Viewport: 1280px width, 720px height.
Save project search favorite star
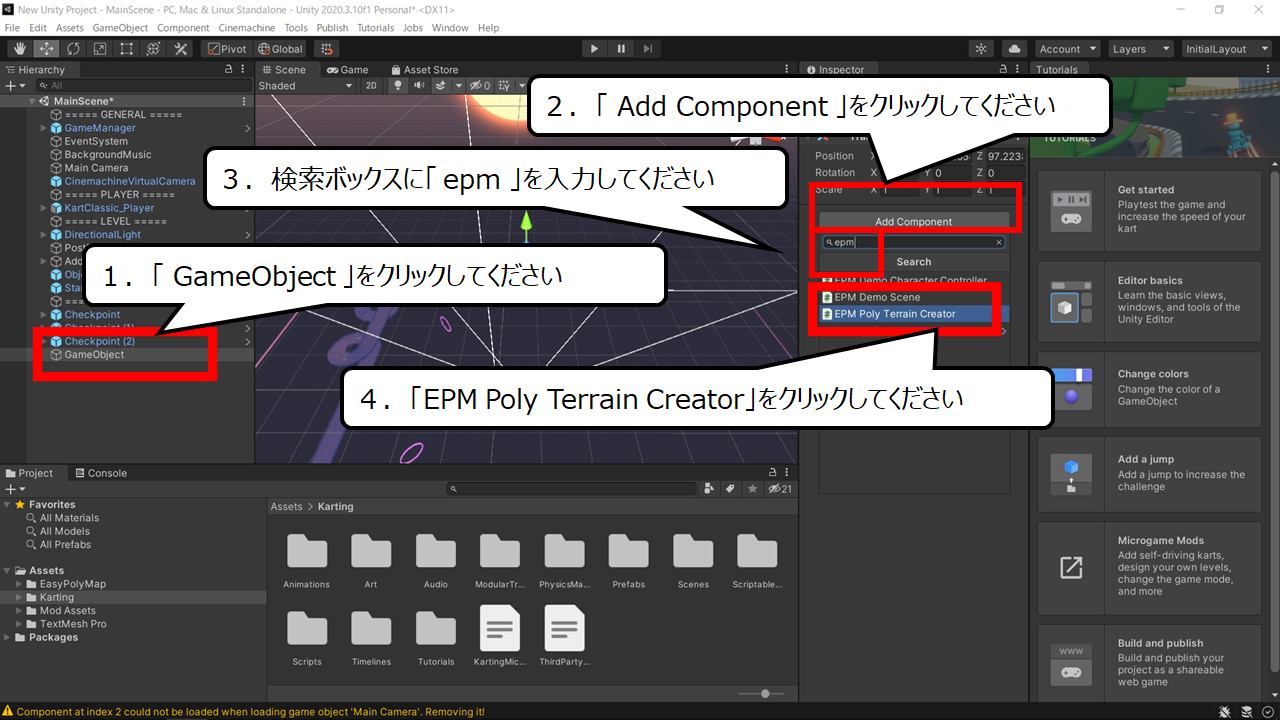pyautogui.click(x=752, y=489)
